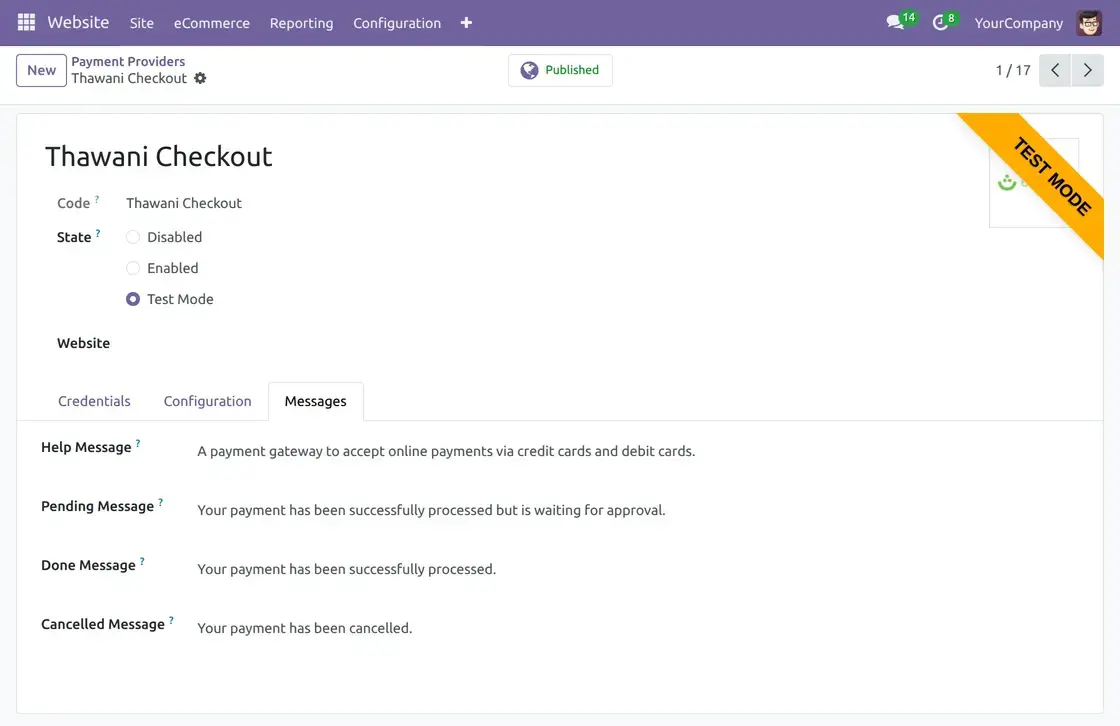Click the Help Message text field
The height and width of the screenshot is (726, 1120).
(x=446, y=451)
